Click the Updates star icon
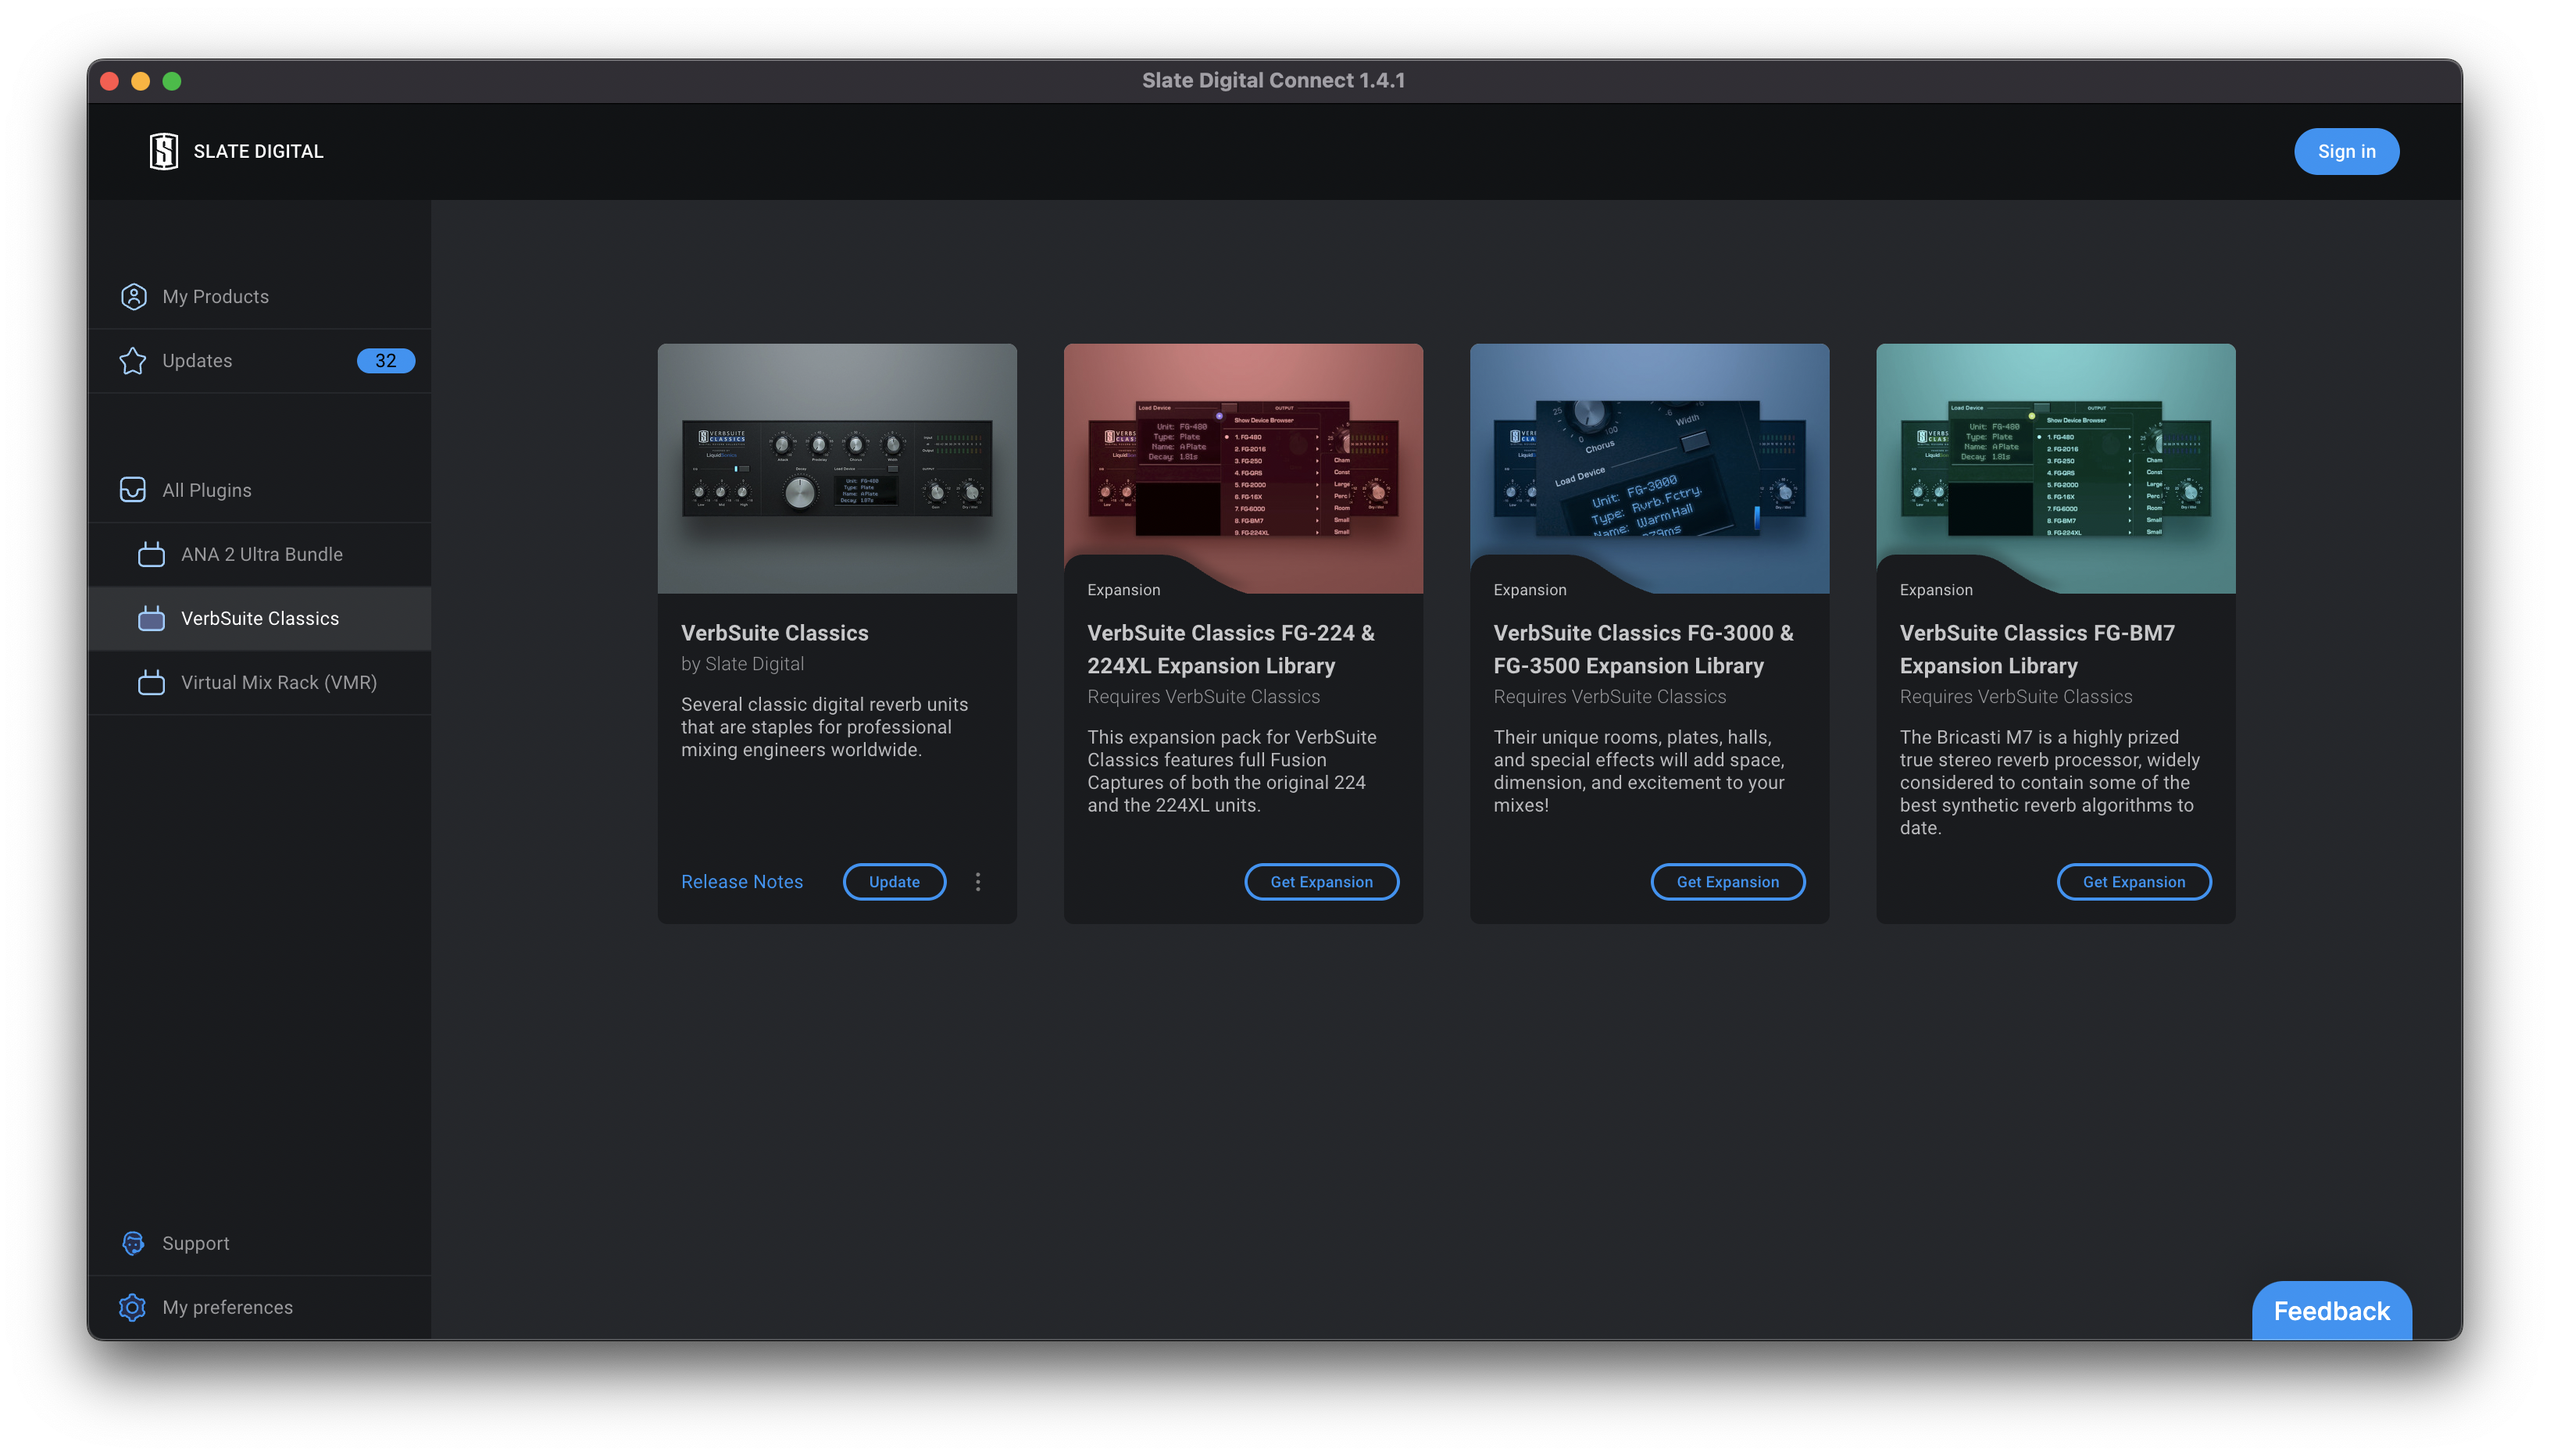The height and width of the screenshot is (1456, 2550). [x=133, y=360]
